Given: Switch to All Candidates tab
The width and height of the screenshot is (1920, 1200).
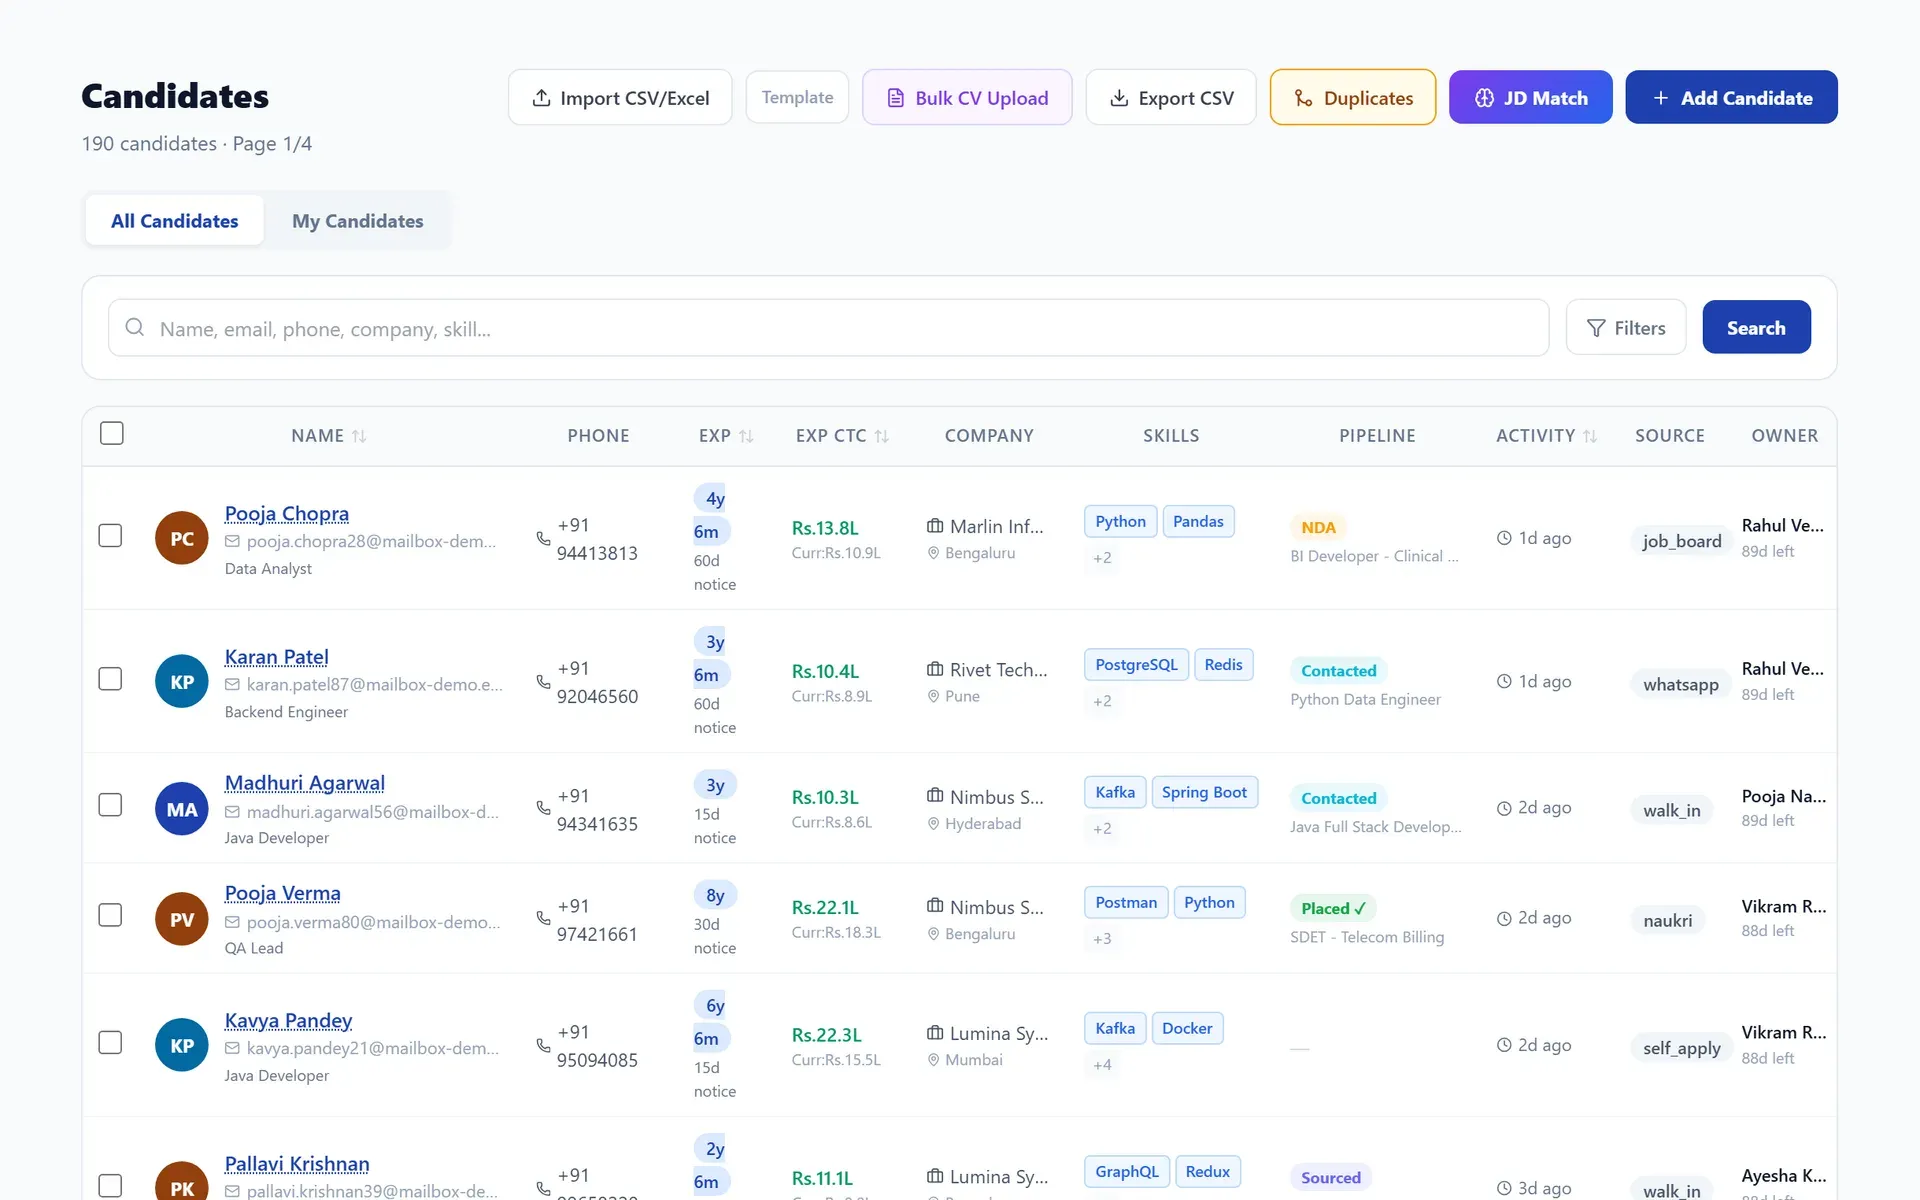Looking at the screenshot, I should (x=175, y=221).
